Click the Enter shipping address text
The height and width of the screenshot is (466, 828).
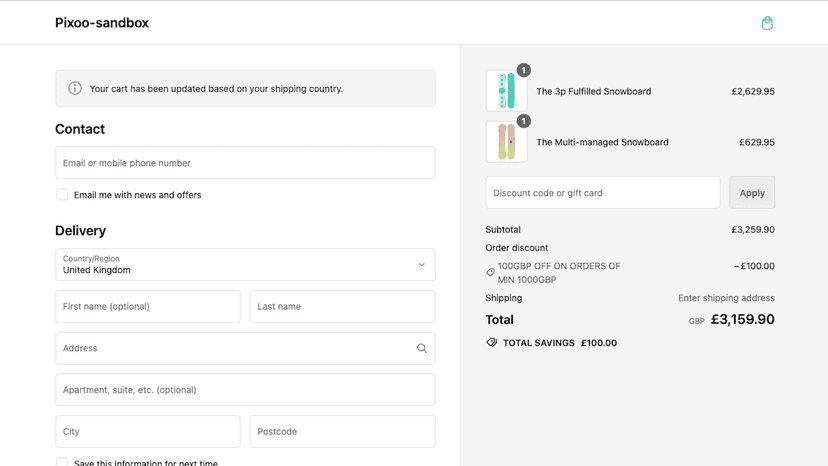pyautogui.click(x=726, y=298)
